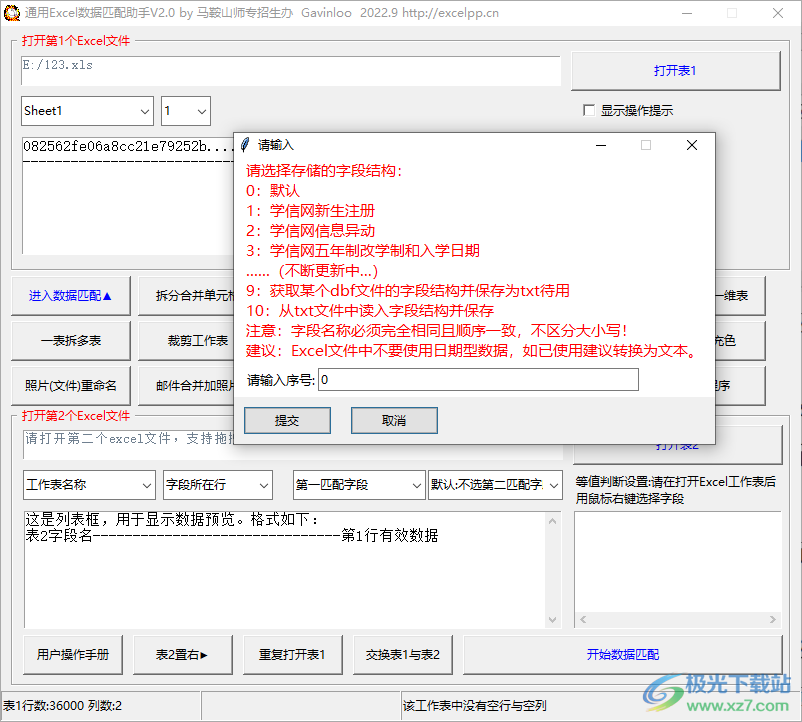Click option text 10: 从txt文件中读入字段结构并保存

point(370,310)
